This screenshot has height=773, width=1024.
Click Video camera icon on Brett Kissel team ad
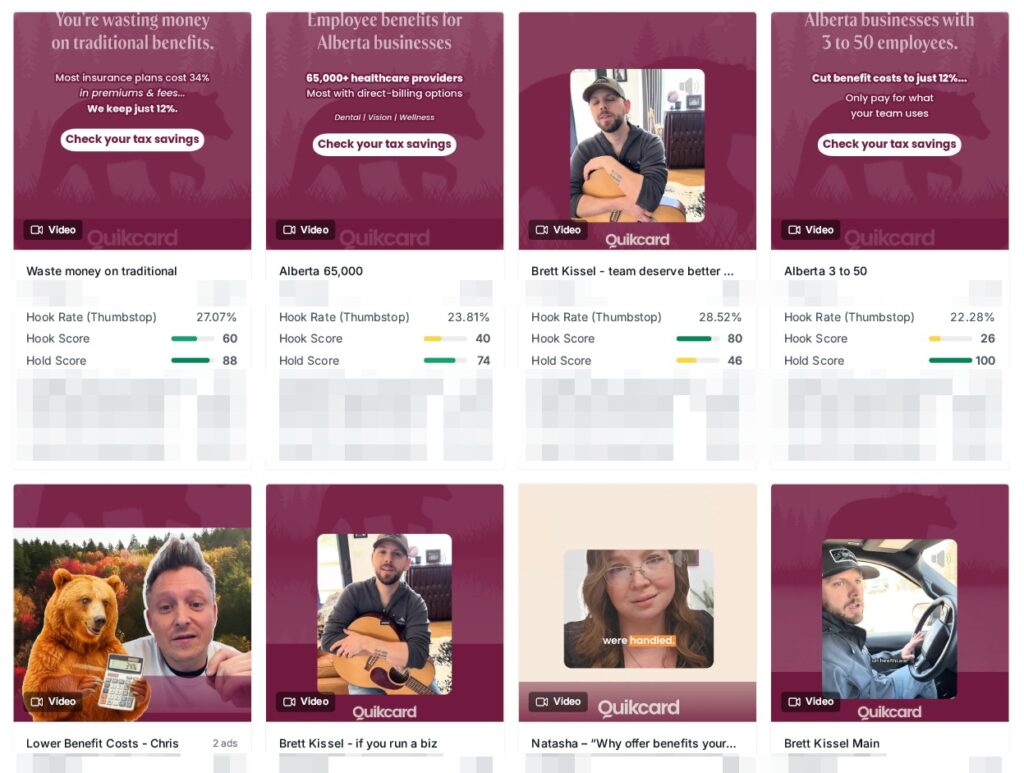[x=542, y=230]
